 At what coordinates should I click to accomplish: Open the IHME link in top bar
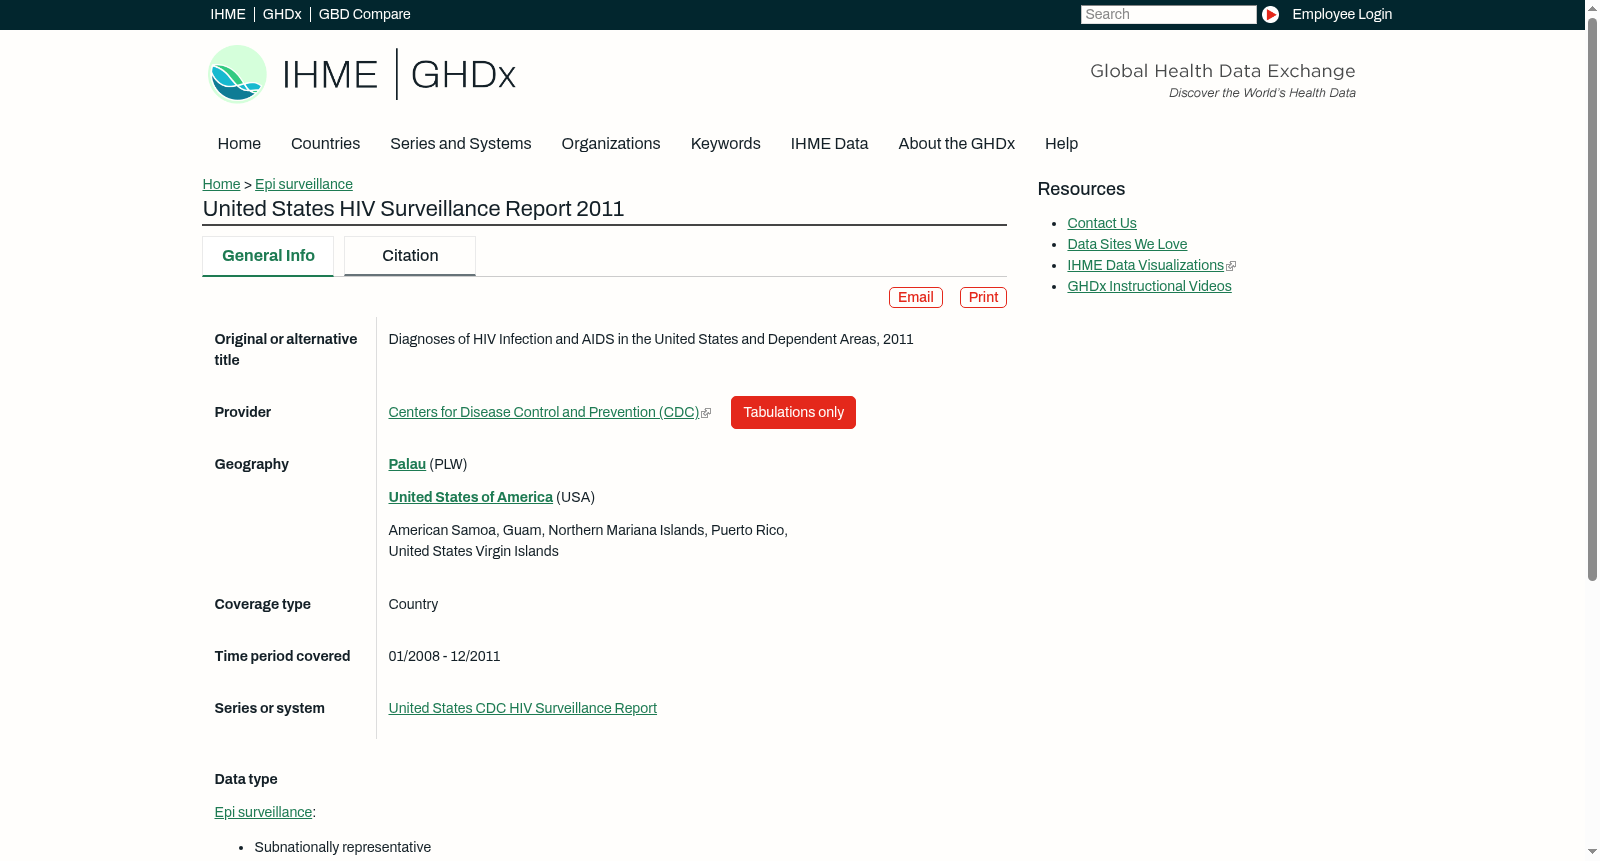tap(228, 14)
